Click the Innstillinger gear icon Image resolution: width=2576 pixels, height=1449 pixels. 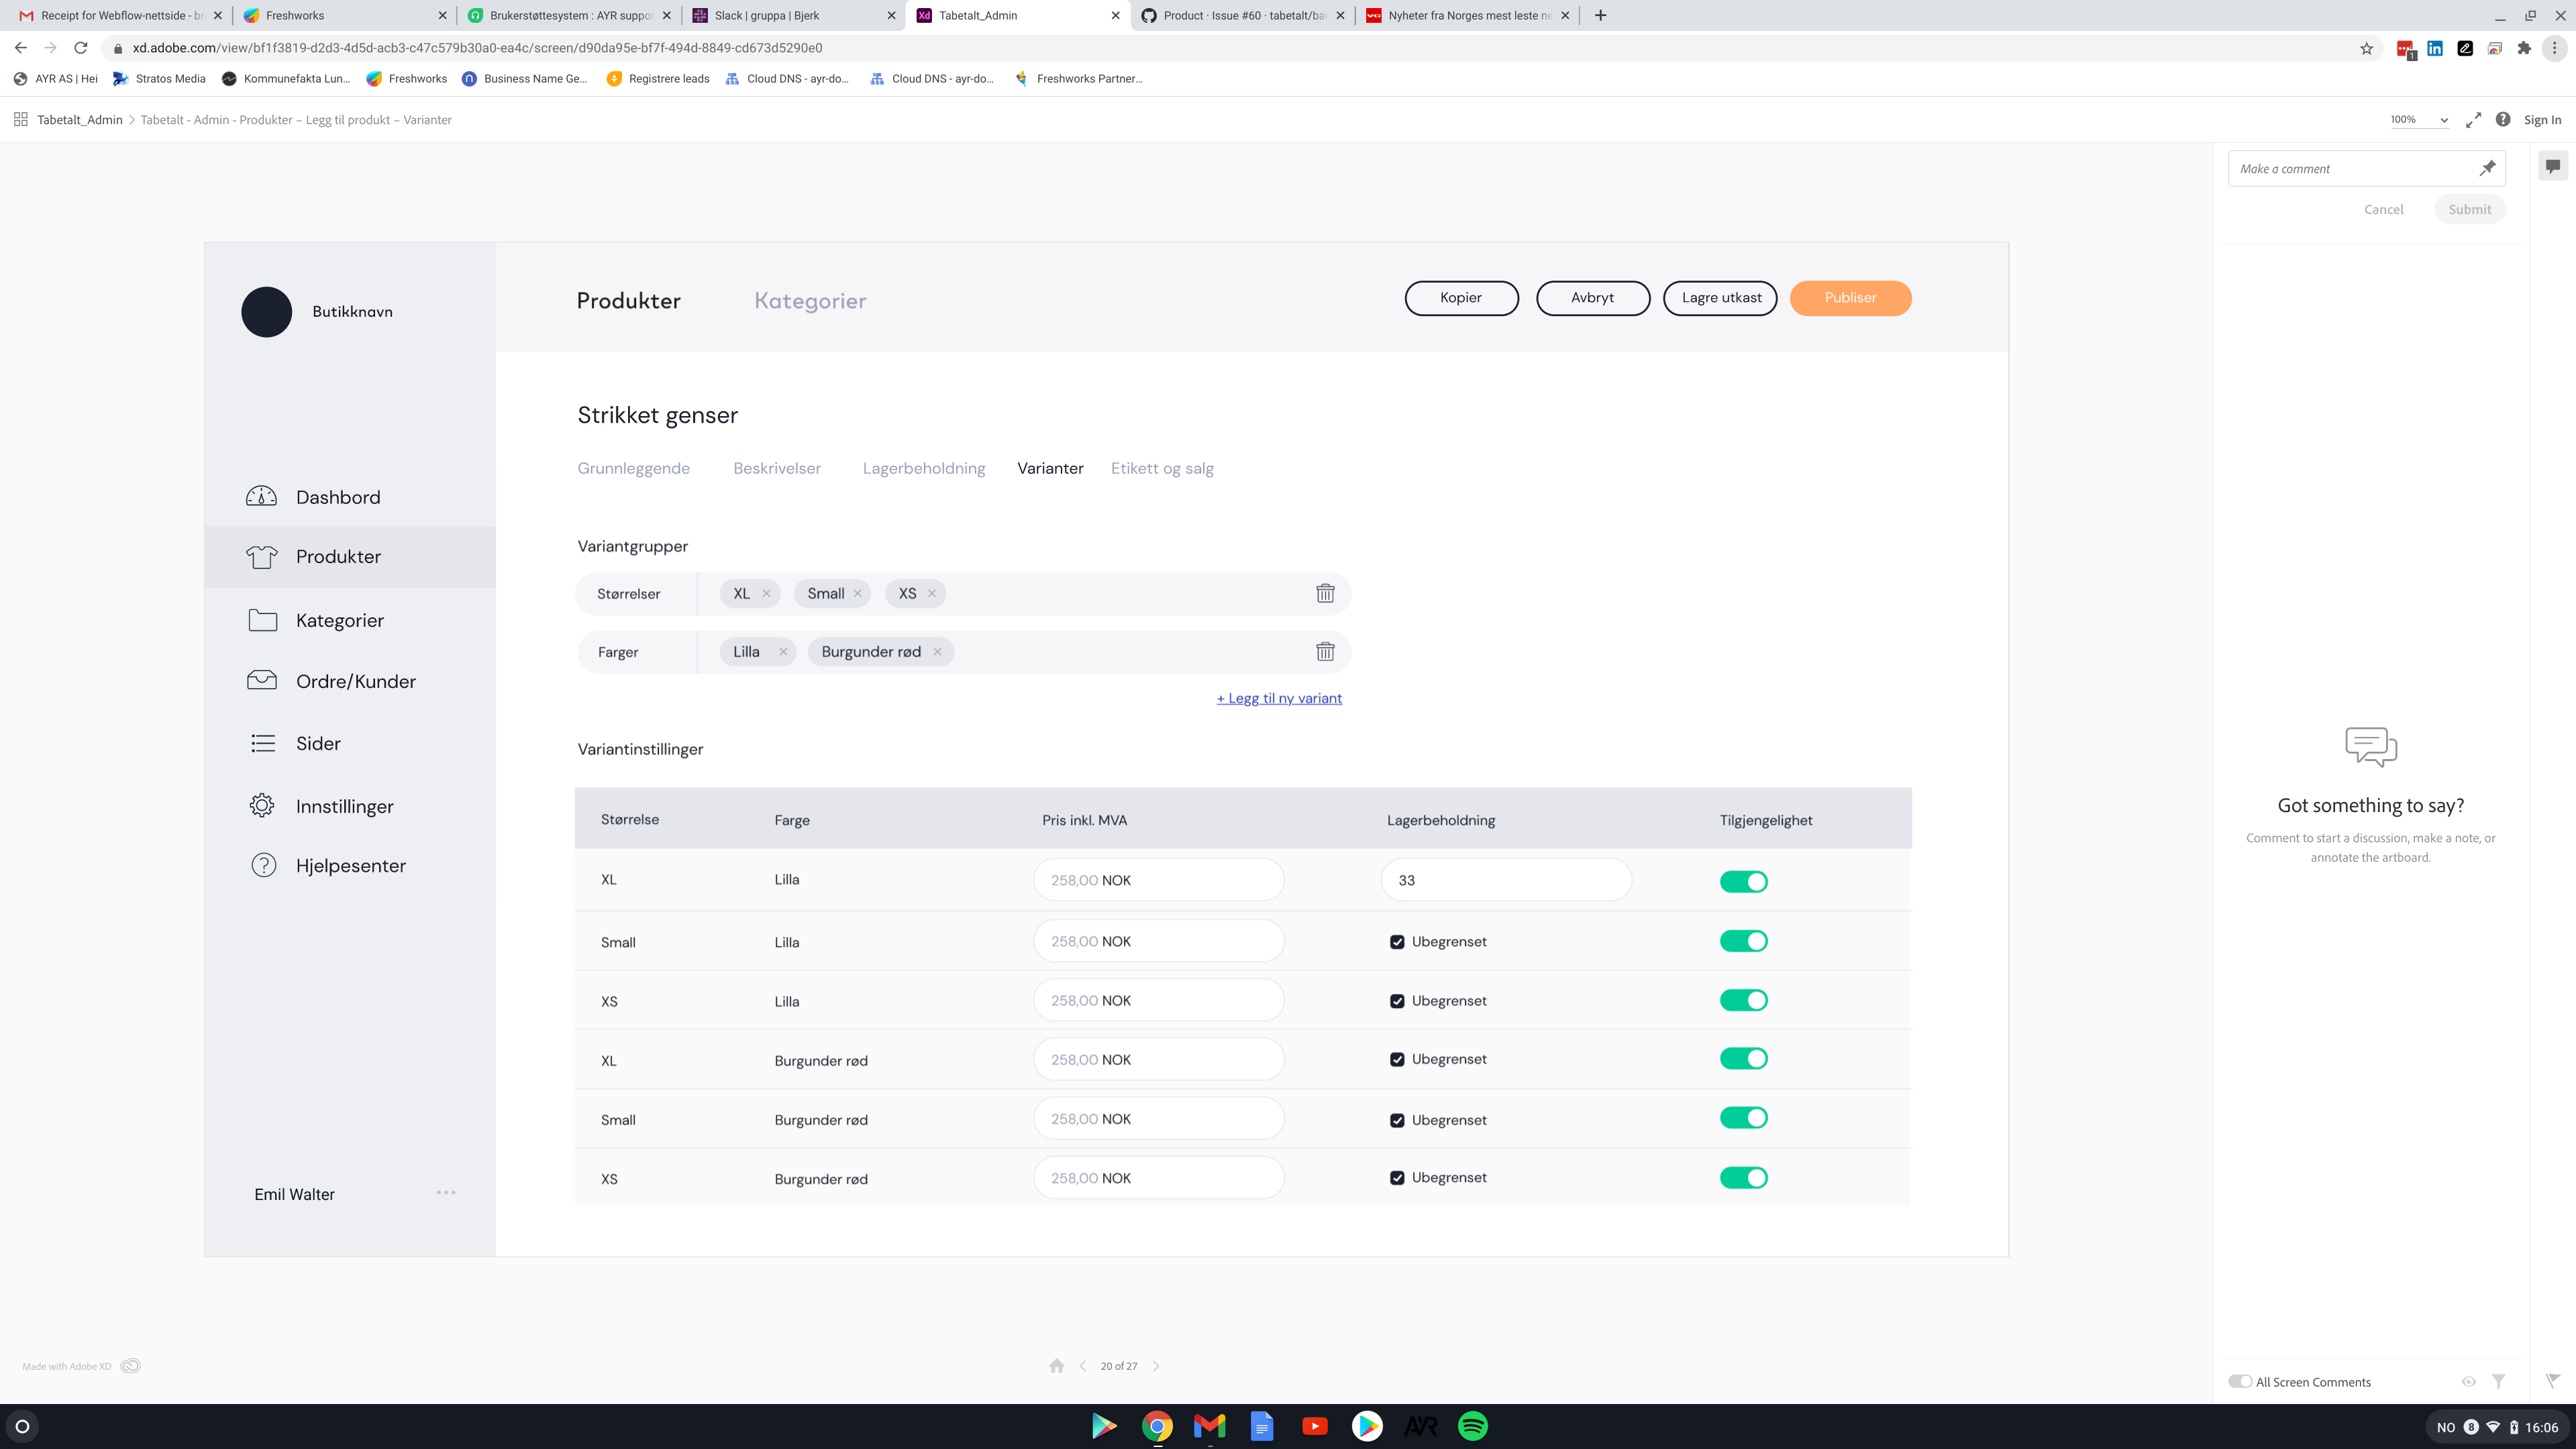tap(262, 805)
